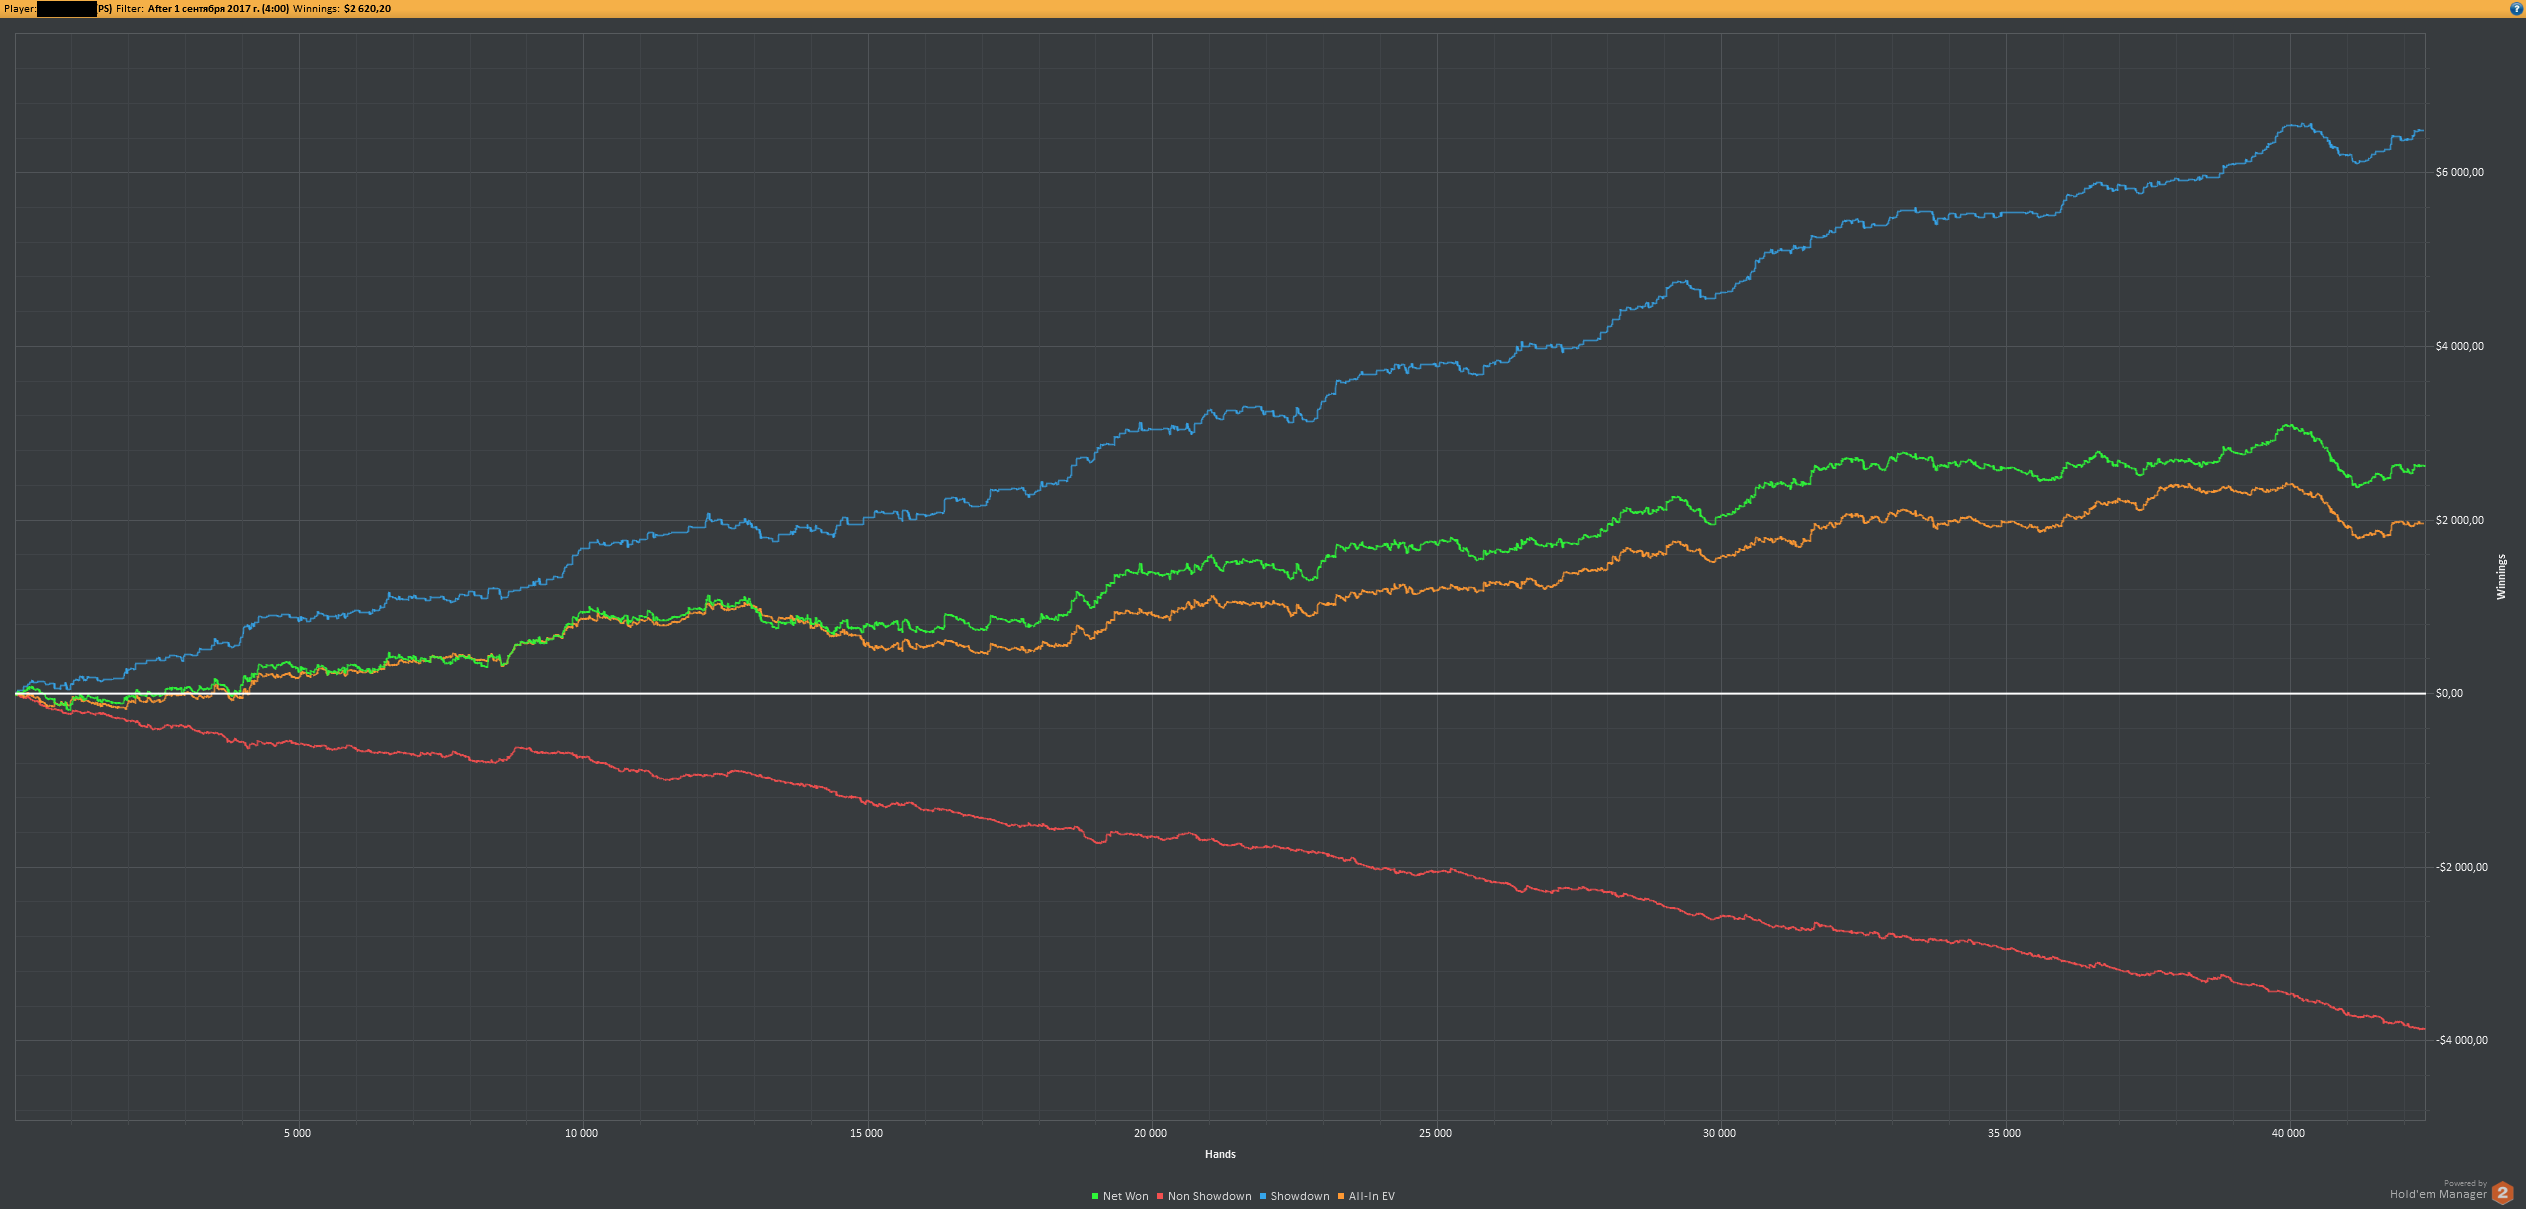Toggle the Net Won series label
Viewport: 2526px width, 1209px height.
(1125, 1196)
